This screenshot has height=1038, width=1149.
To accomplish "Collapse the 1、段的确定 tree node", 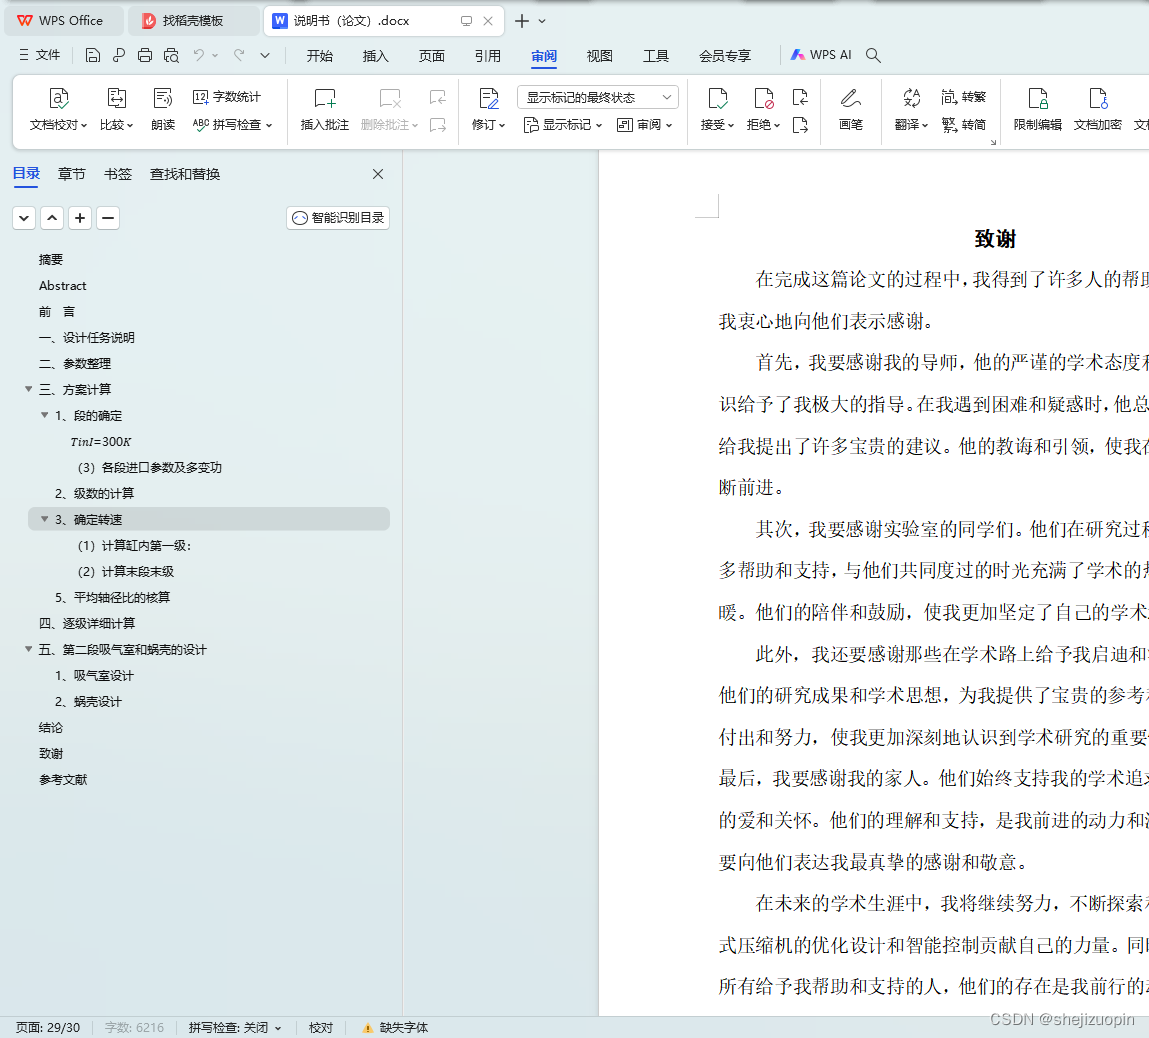I will 45,415.
